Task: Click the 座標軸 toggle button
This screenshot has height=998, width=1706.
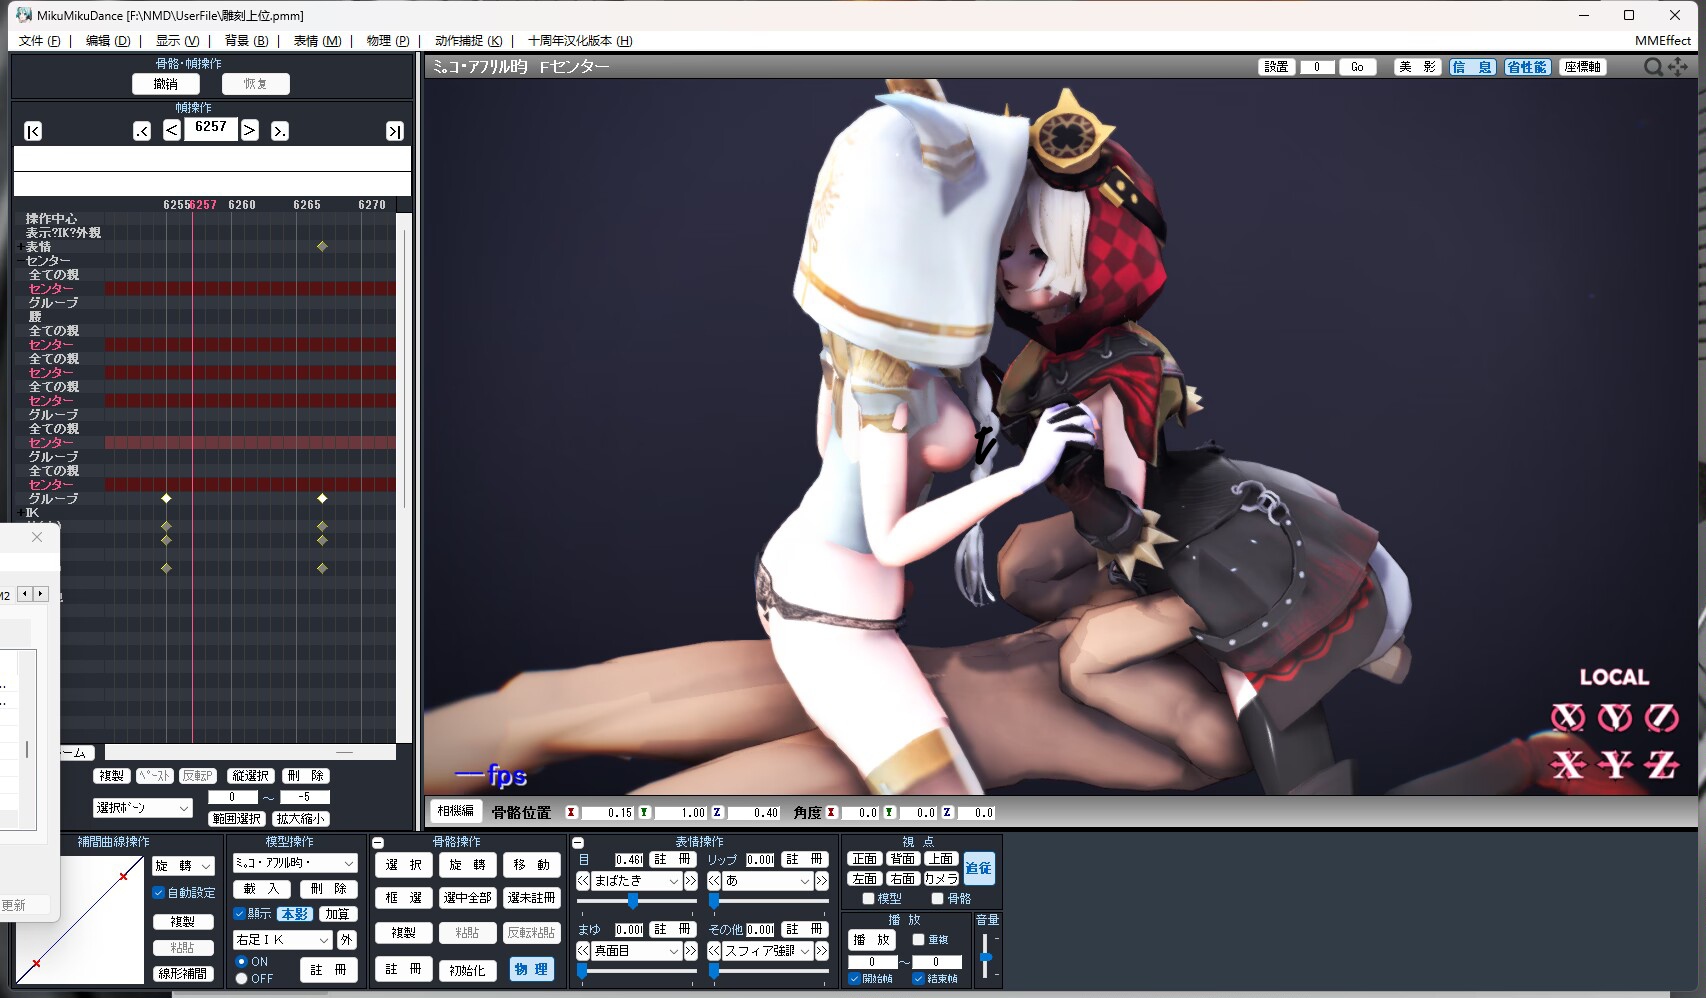Action: point(1583,67)
